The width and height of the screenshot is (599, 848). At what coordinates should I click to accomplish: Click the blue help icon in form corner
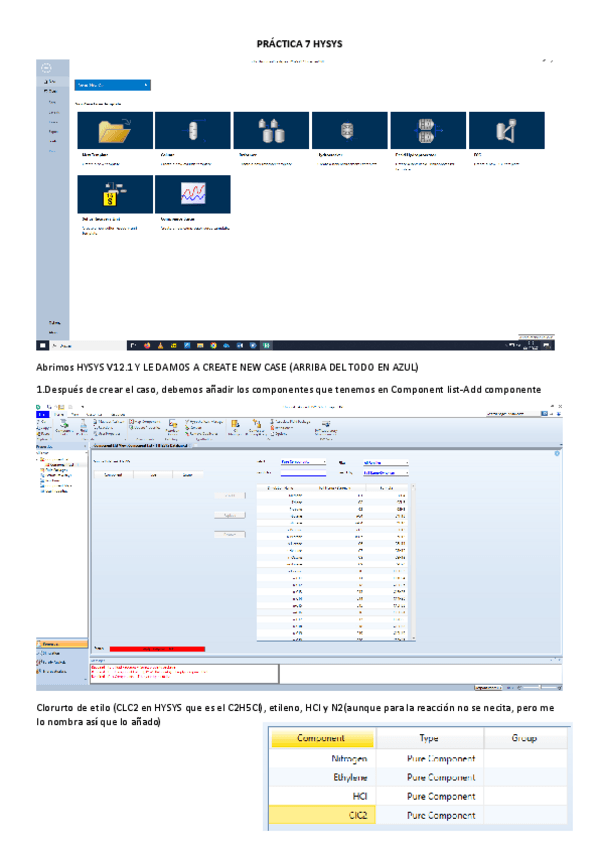(x=557, y=454)
